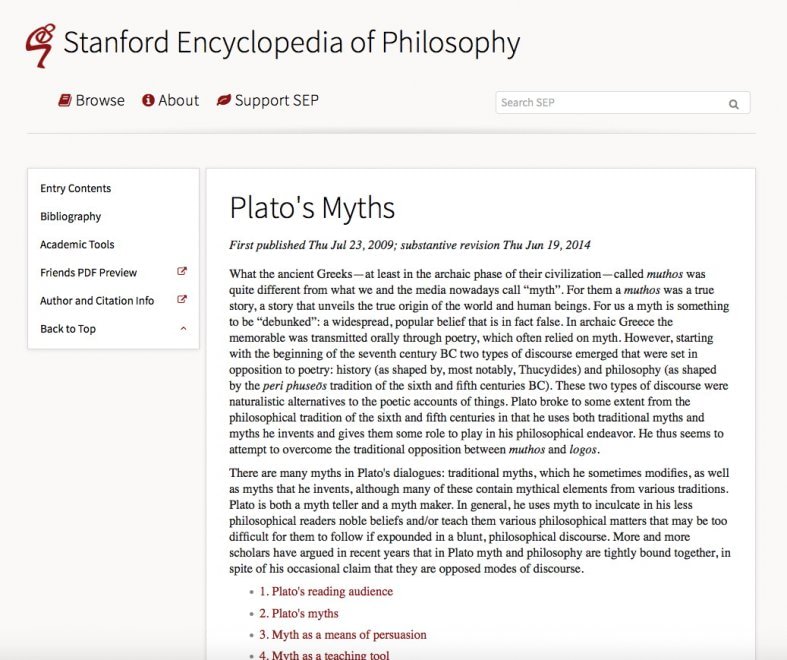This screenshot has width=787, height=660.
Task: Go to Bibliography section
Action: [x=70, y=216]
